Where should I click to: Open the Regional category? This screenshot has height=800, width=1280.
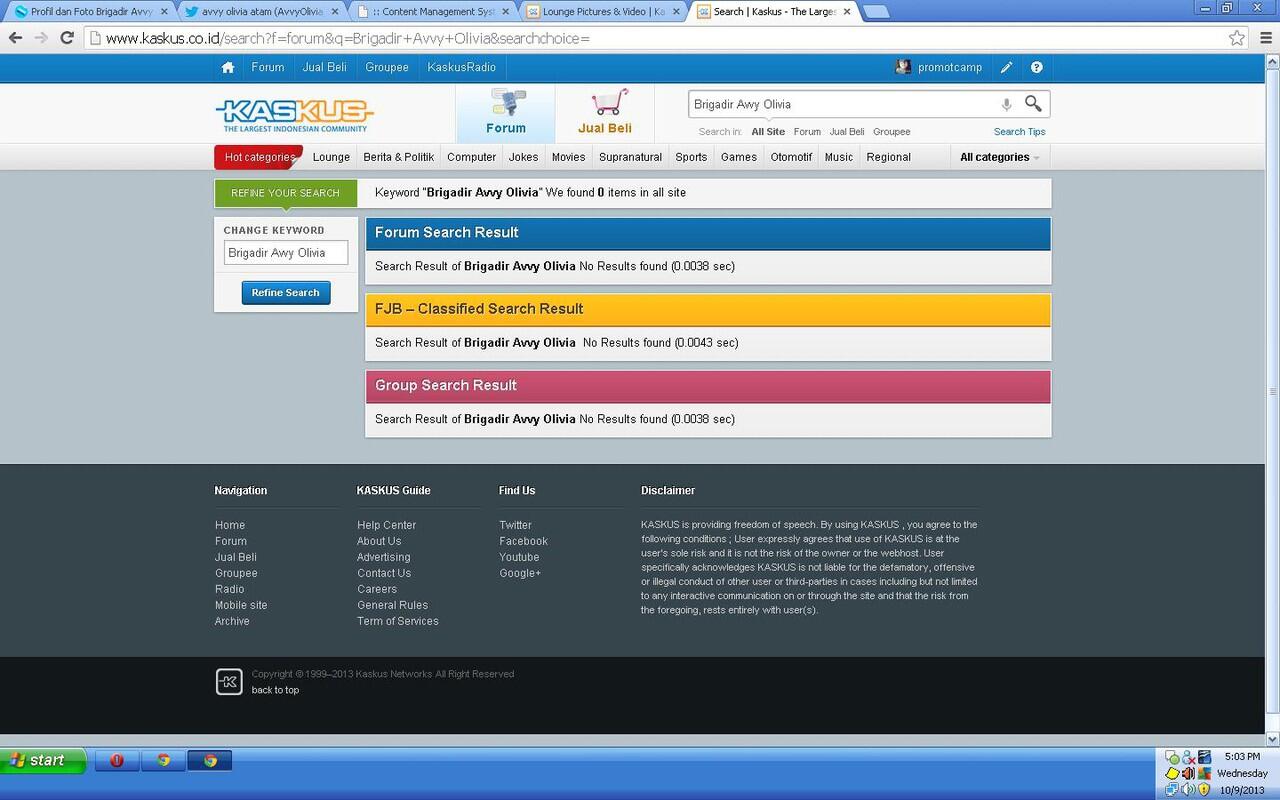889,157
